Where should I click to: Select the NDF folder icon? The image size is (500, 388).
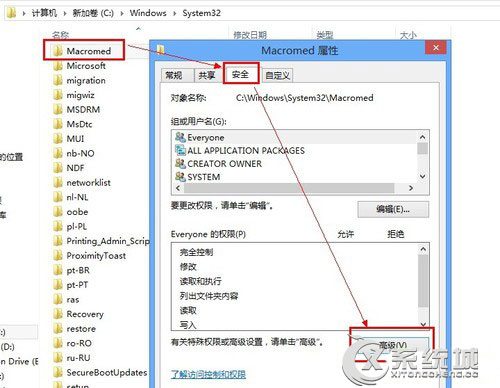[58, 168]
